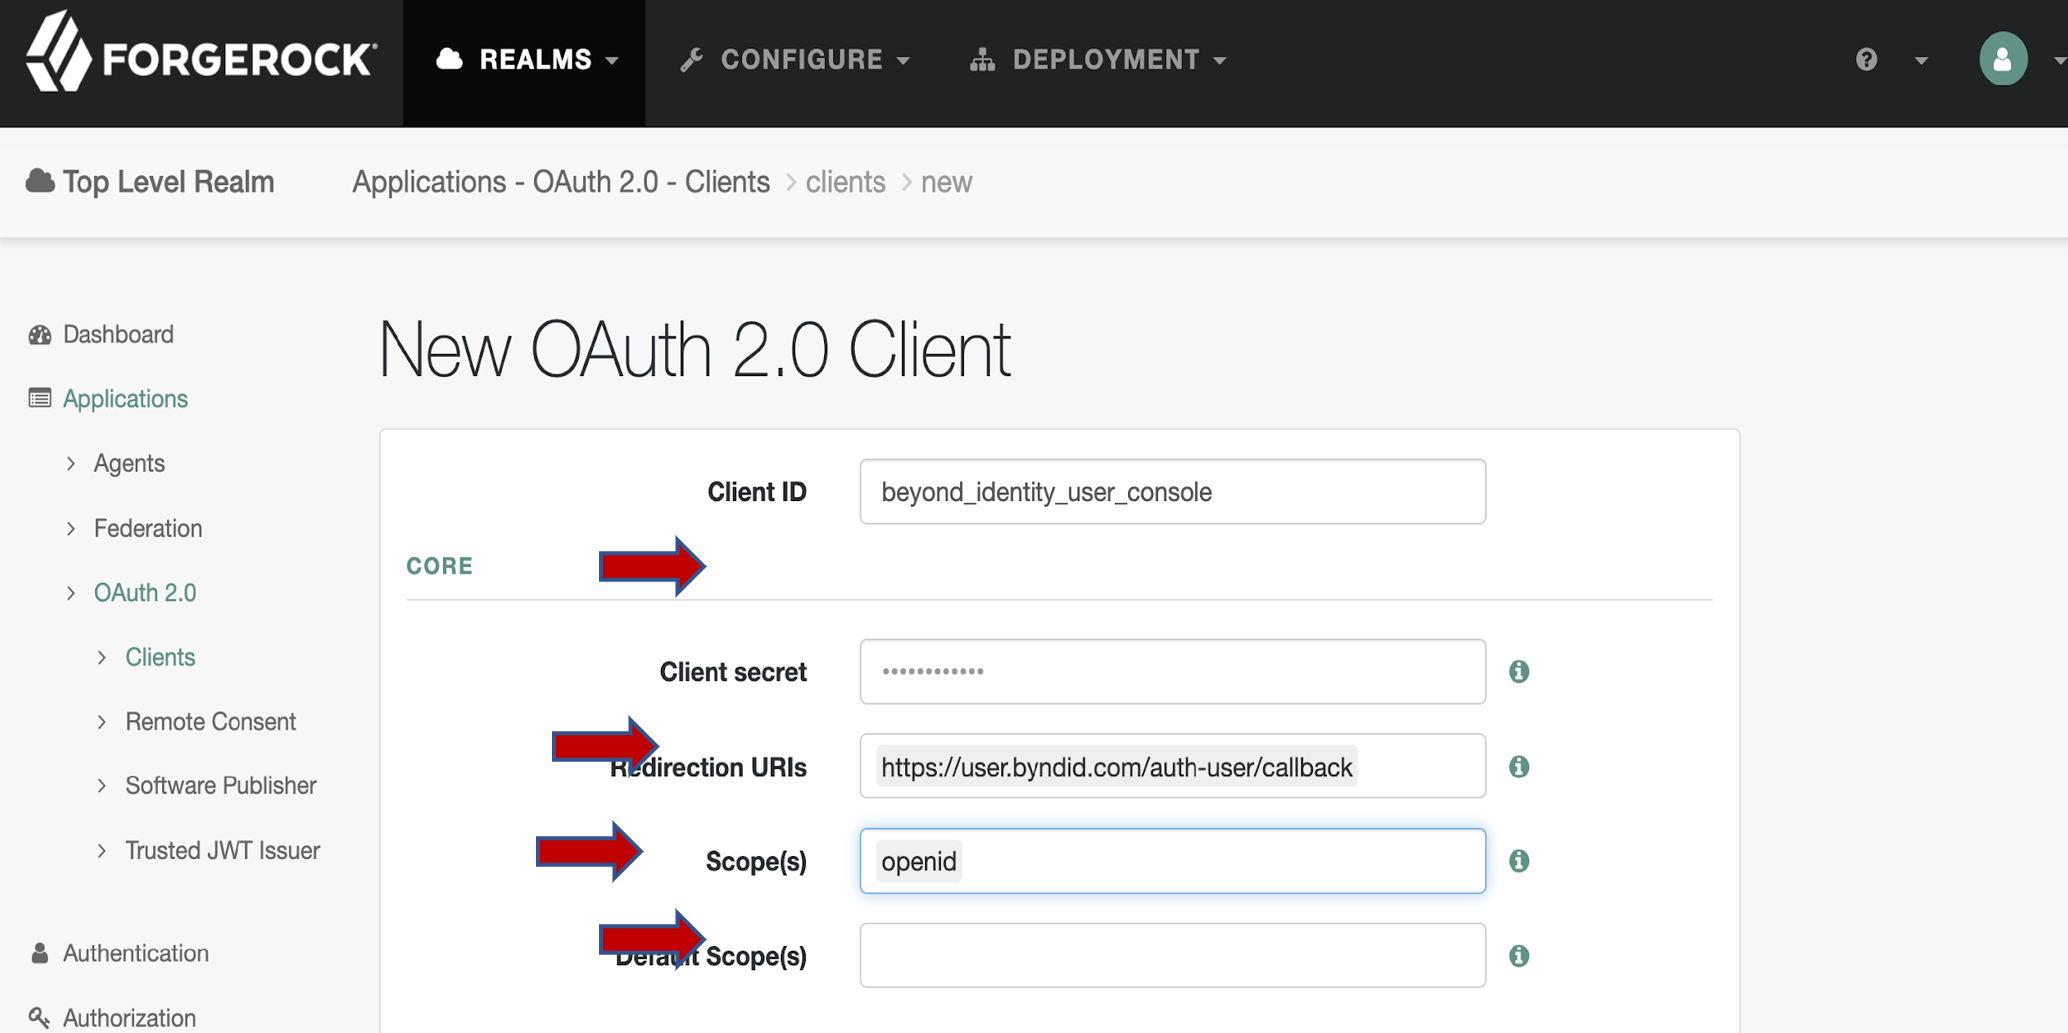Click the info icon beside Redirection URIs
The image size is (2068, 1033).
tap(1518, 767)
